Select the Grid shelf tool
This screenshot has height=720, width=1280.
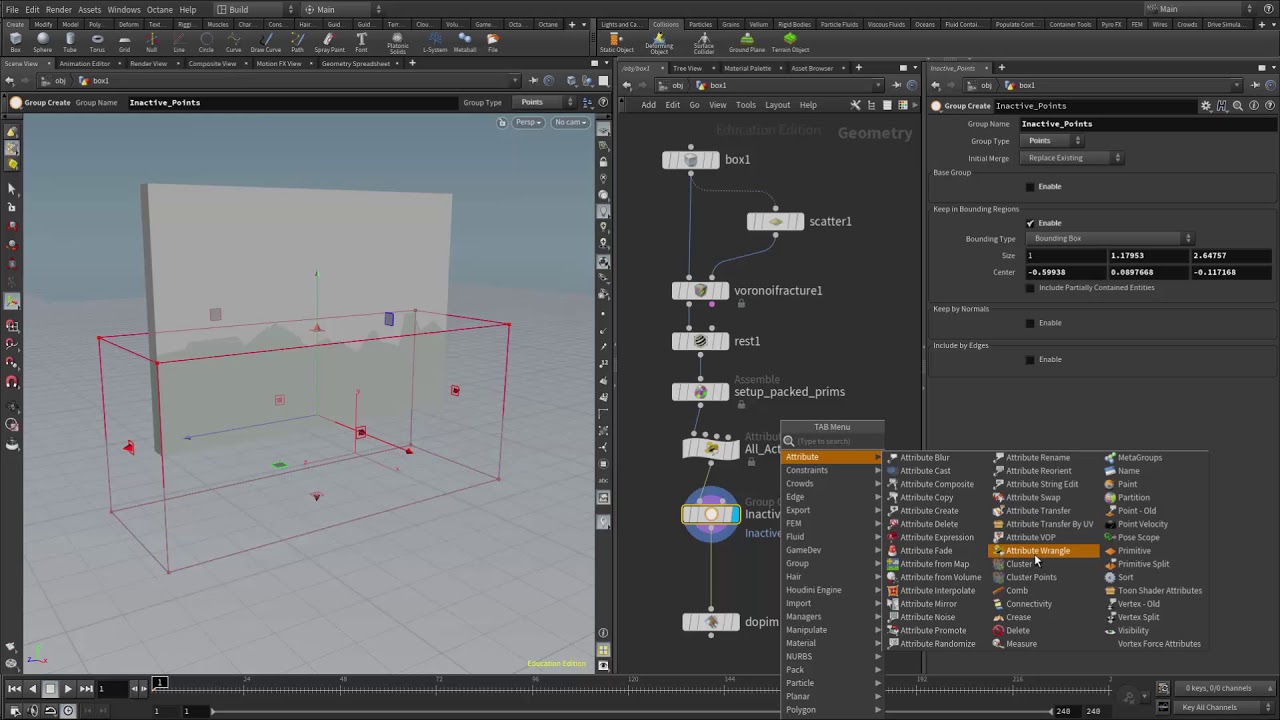pyautogui.click(x=124, y=42)
